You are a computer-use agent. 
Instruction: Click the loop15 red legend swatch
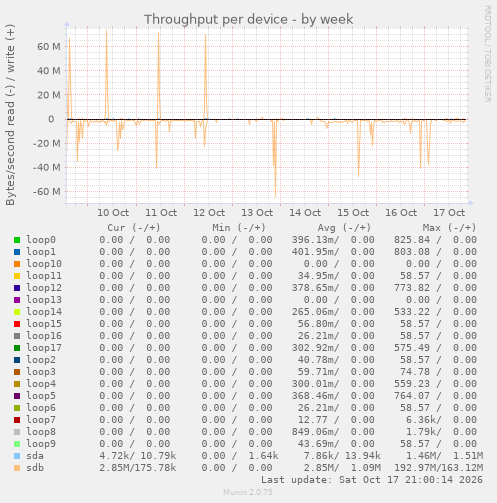17,324
